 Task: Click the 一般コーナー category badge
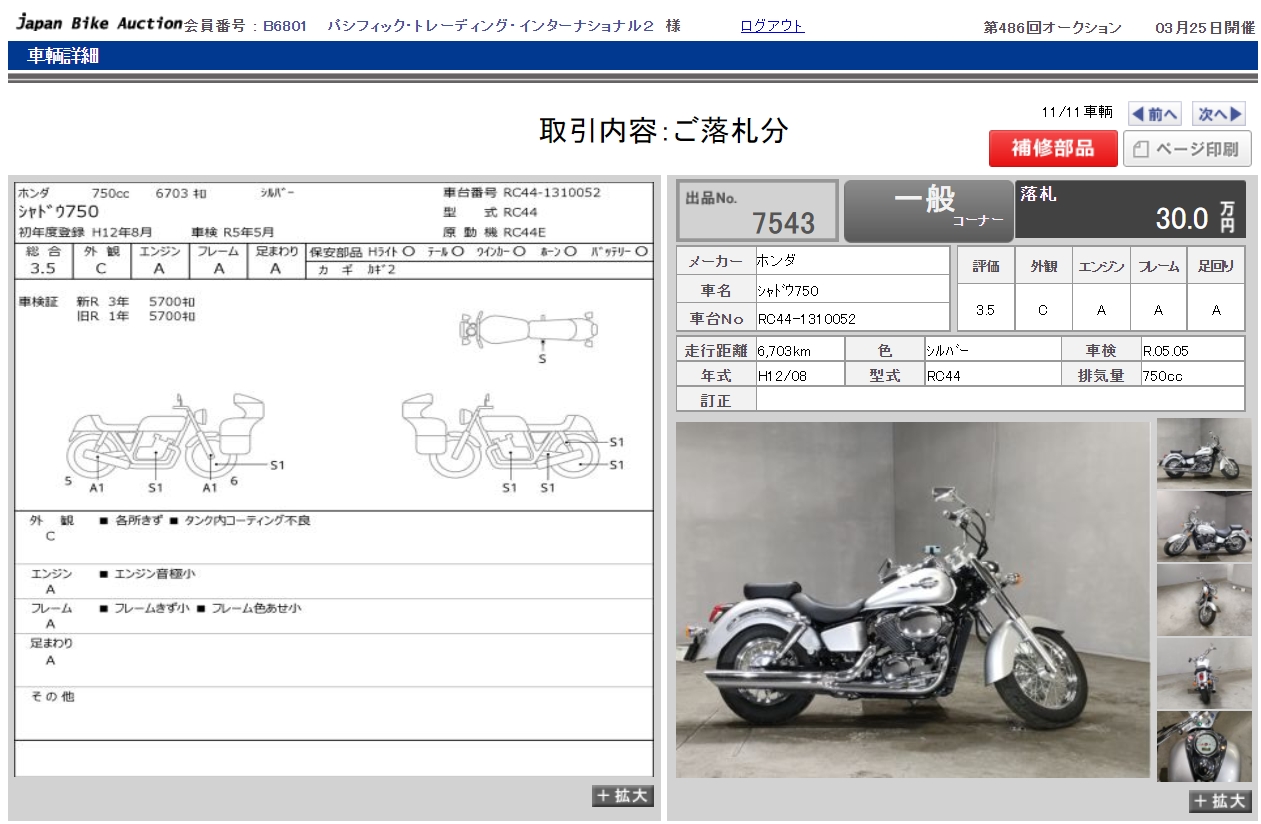(x=928, y=210)
